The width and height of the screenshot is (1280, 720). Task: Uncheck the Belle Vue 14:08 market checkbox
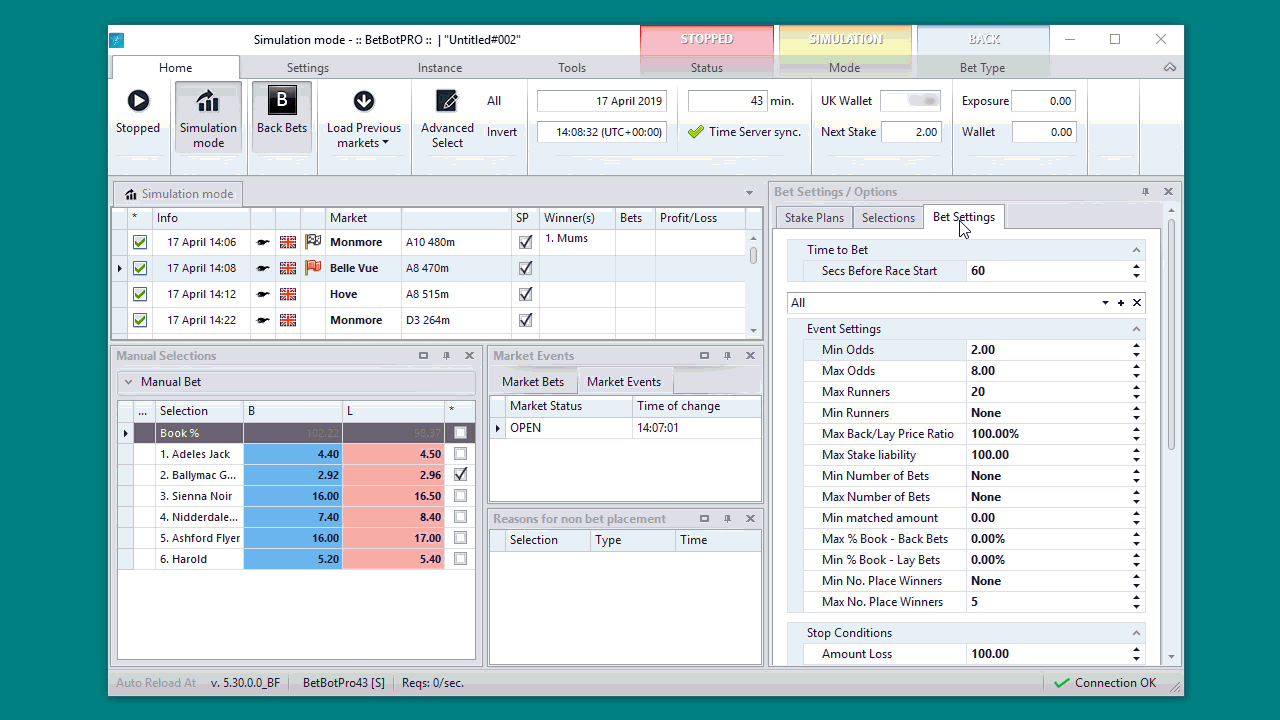140,268
